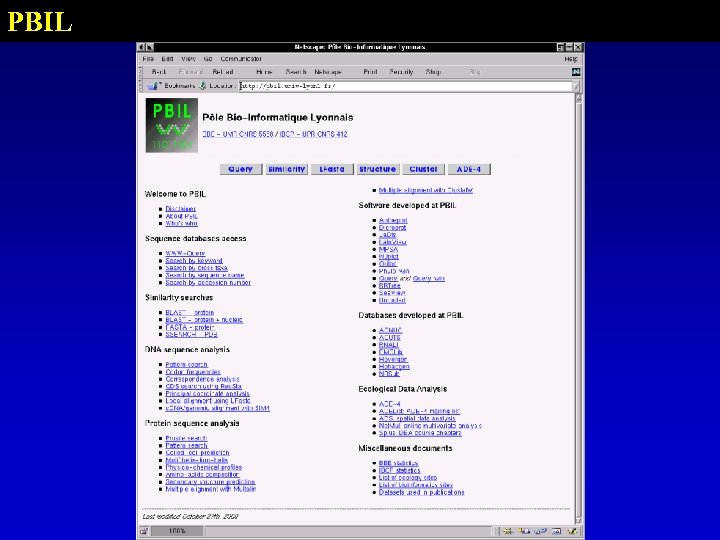The height and width of the screenshot is (540, 720).
Task: Open the ADE-4 link under Ecological Data
Action: (x=389, y=404)
